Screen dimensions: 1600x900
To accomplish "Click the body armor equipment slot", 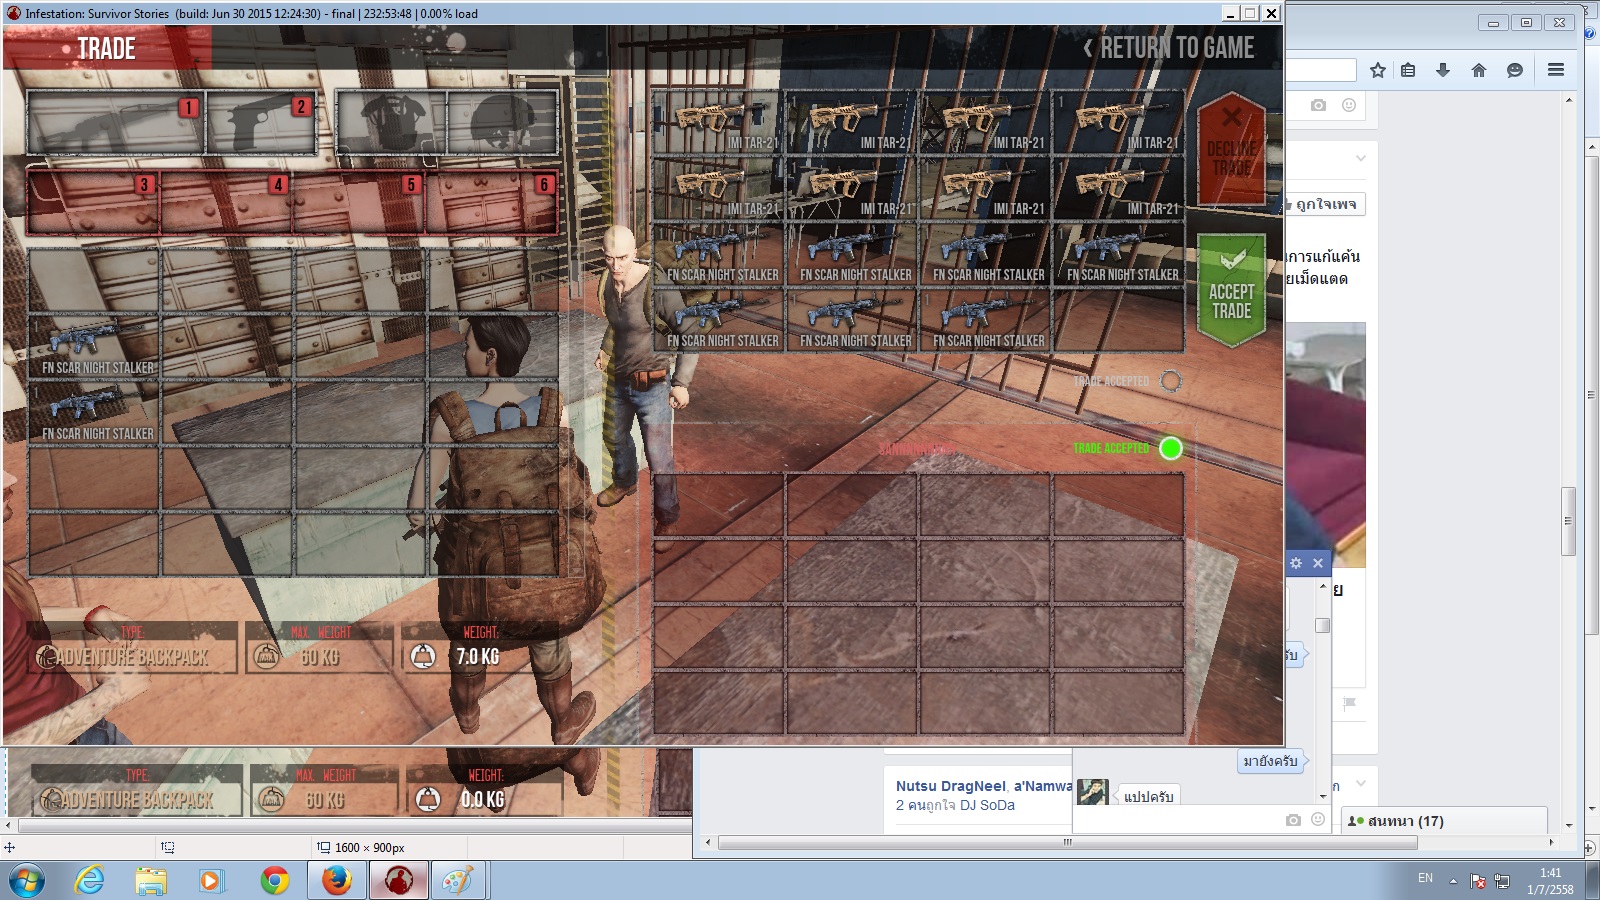I will click(391, 123).
